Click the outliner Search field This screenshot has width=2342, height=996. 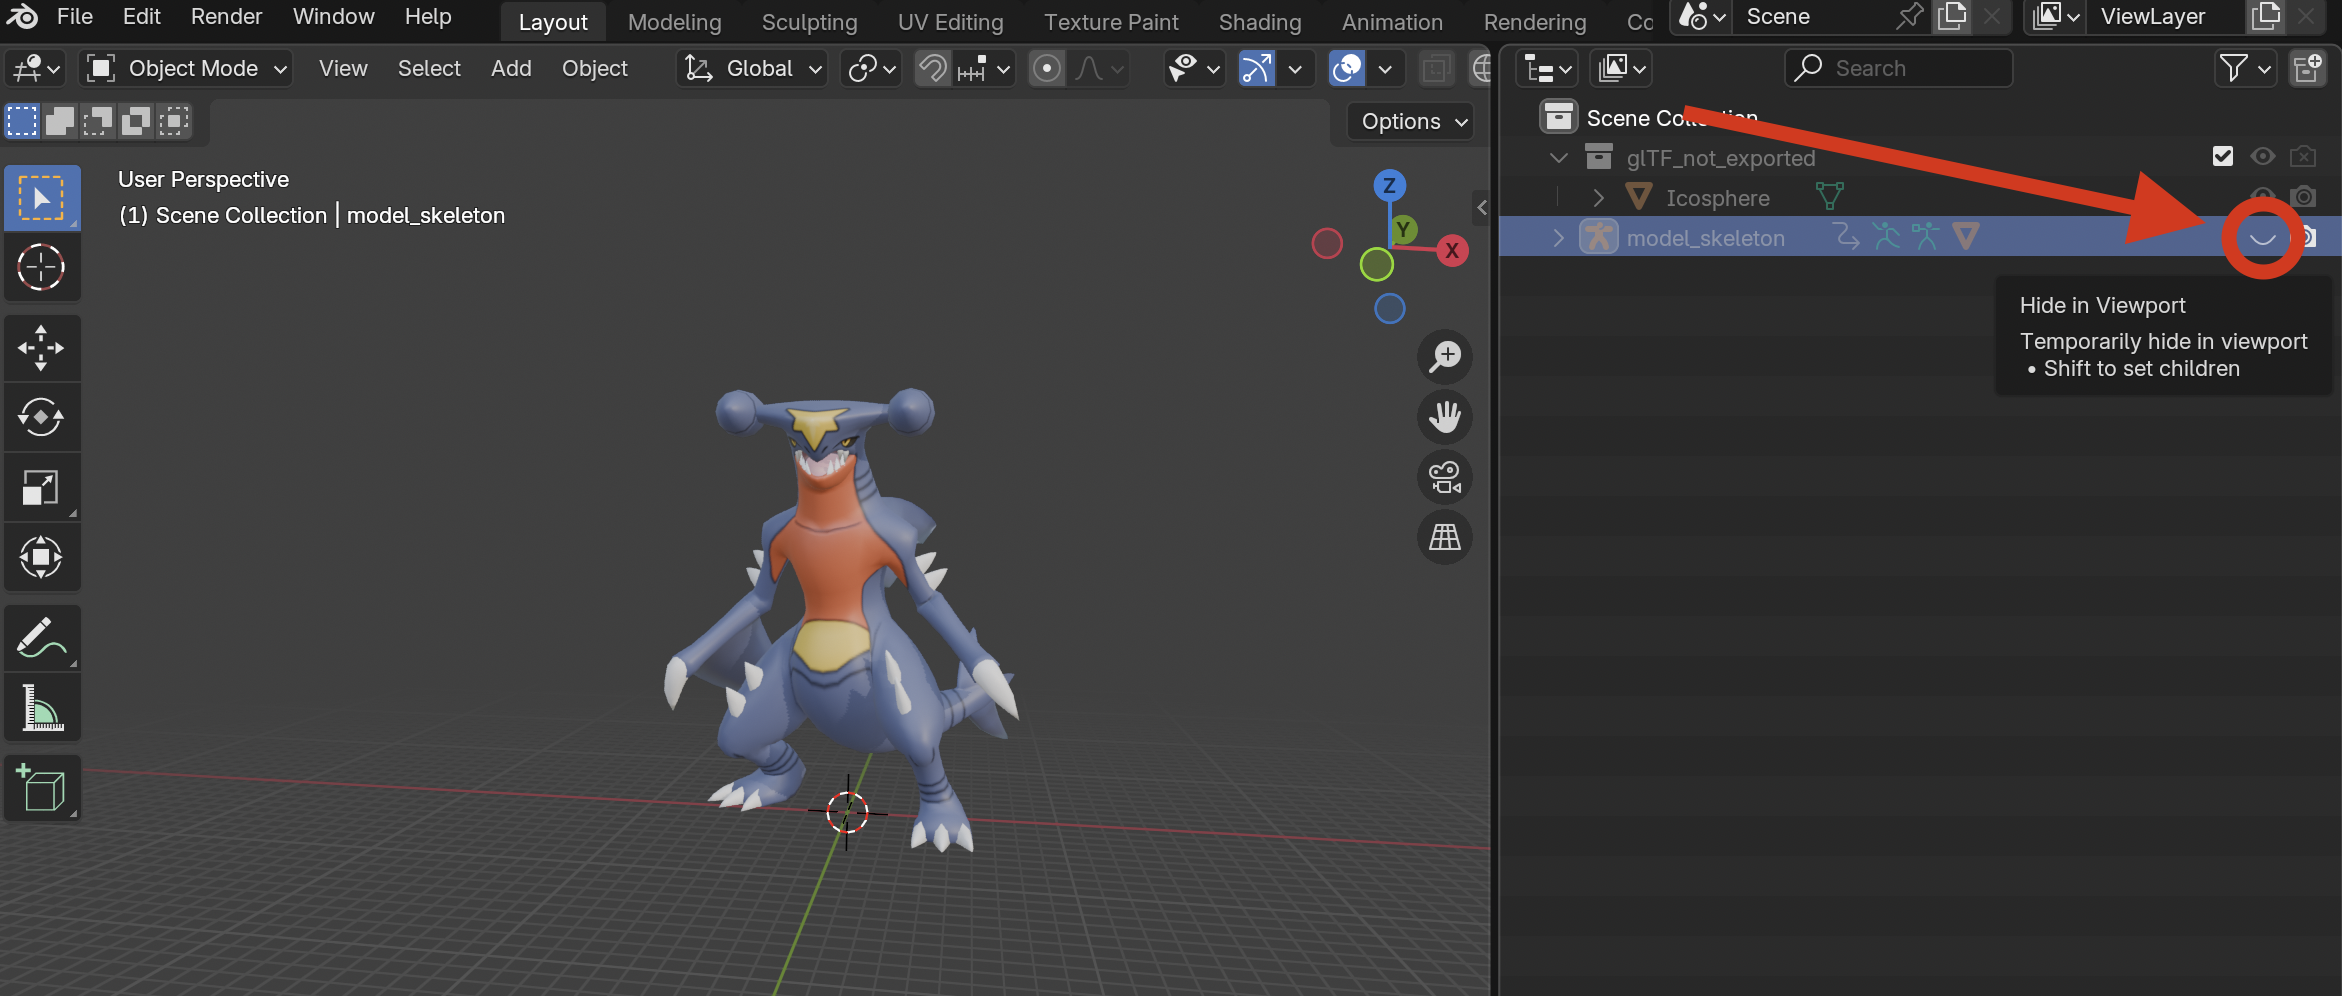pos(1898,69)
